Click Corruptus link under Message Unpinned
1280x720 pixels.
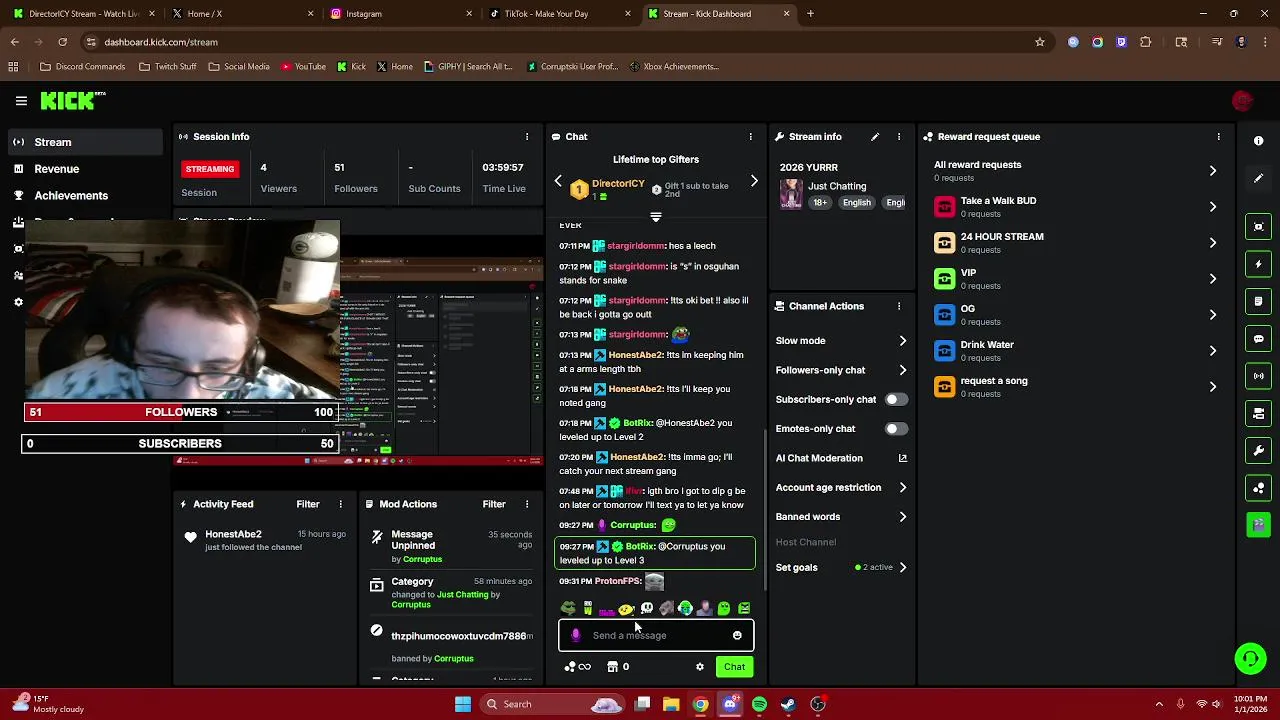(x=423, y=559)
